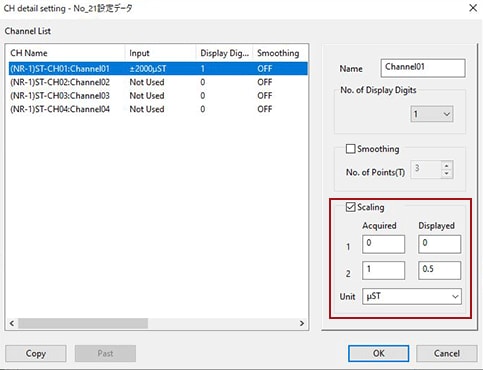
Task: Enable the Smoothing checkbox
Action: [350, 149]
